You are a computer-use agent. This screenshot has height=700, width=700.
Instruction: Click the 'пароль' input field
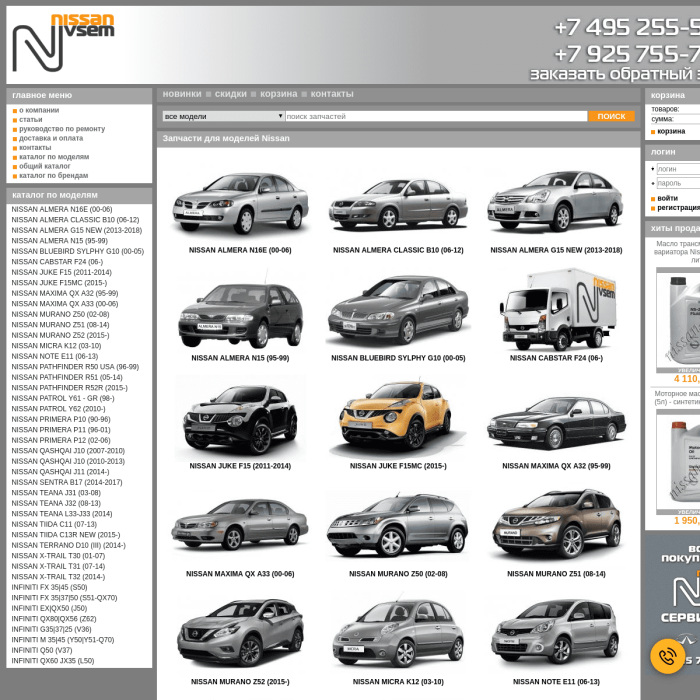(678, 183)
